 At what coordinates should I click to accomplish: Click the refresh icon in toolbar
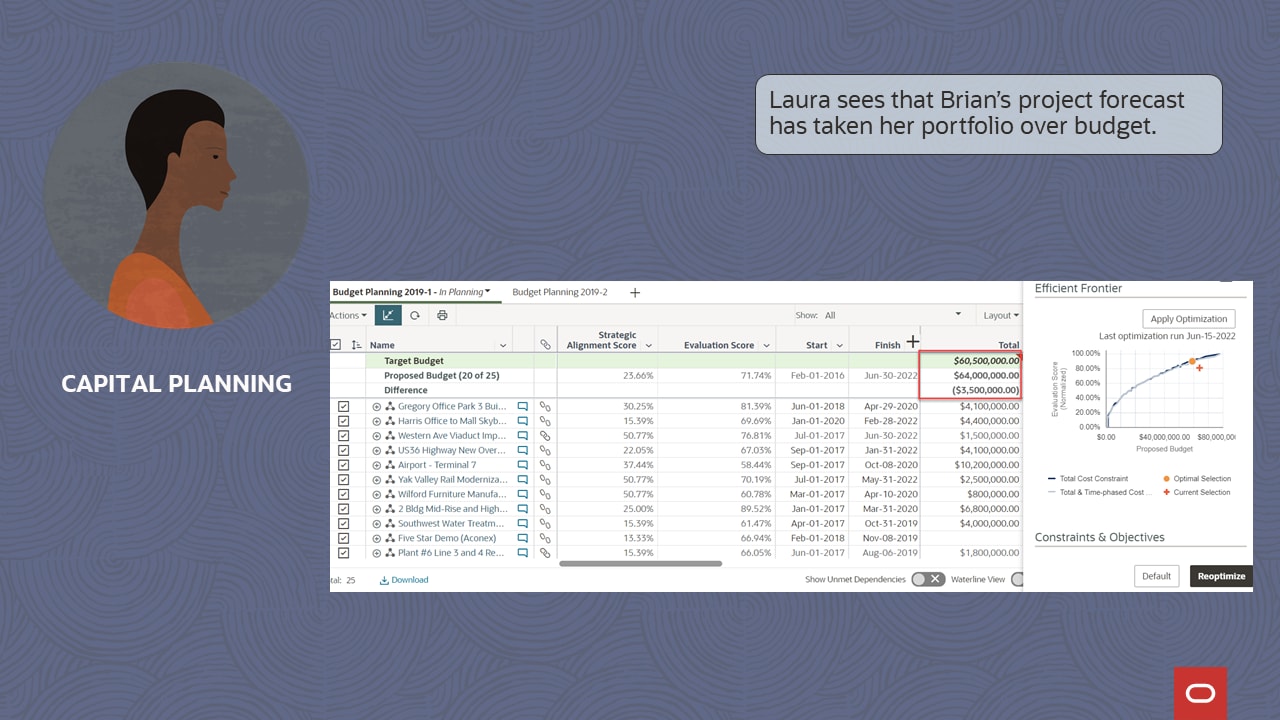(415, 315)
